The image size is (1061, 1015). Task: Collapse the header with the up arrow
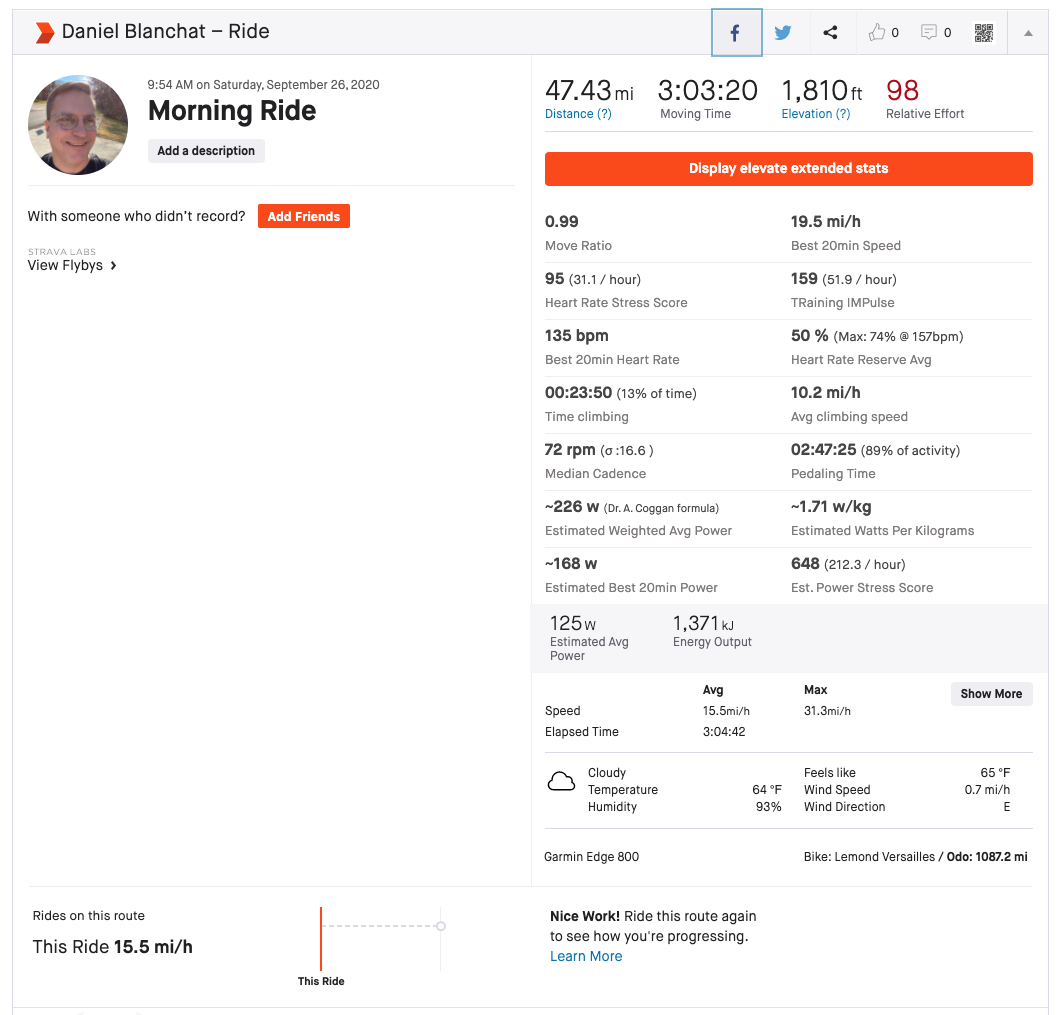1028,32
